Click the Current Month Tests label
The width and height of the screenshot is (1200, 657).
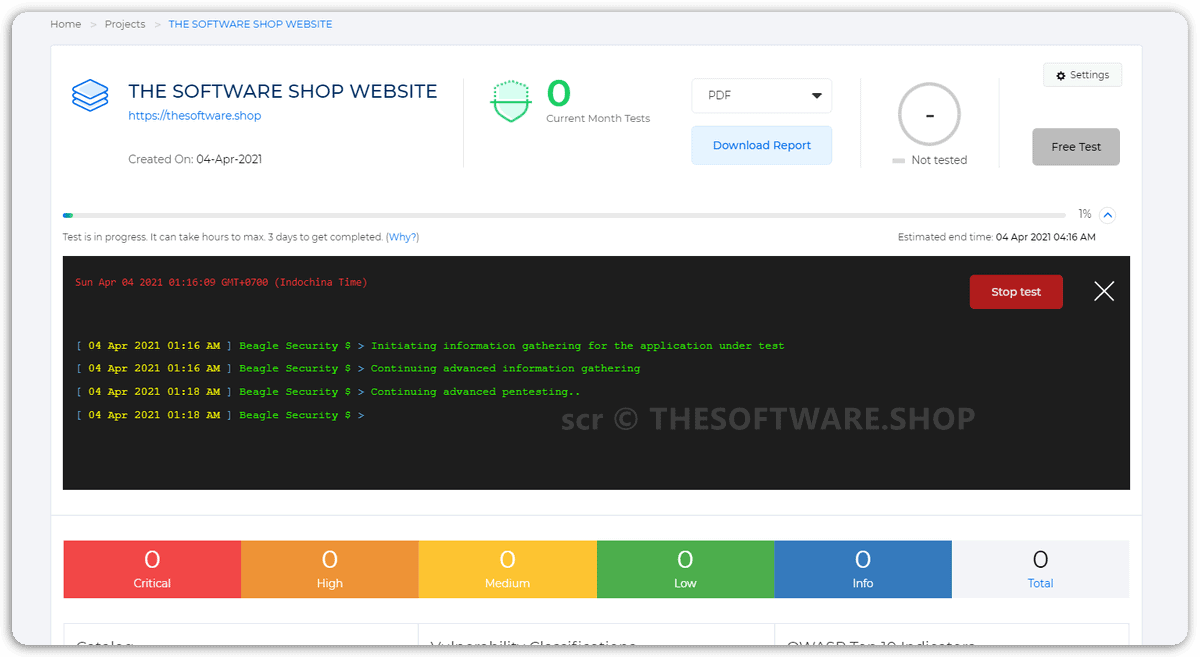click(x=598, y=119)
